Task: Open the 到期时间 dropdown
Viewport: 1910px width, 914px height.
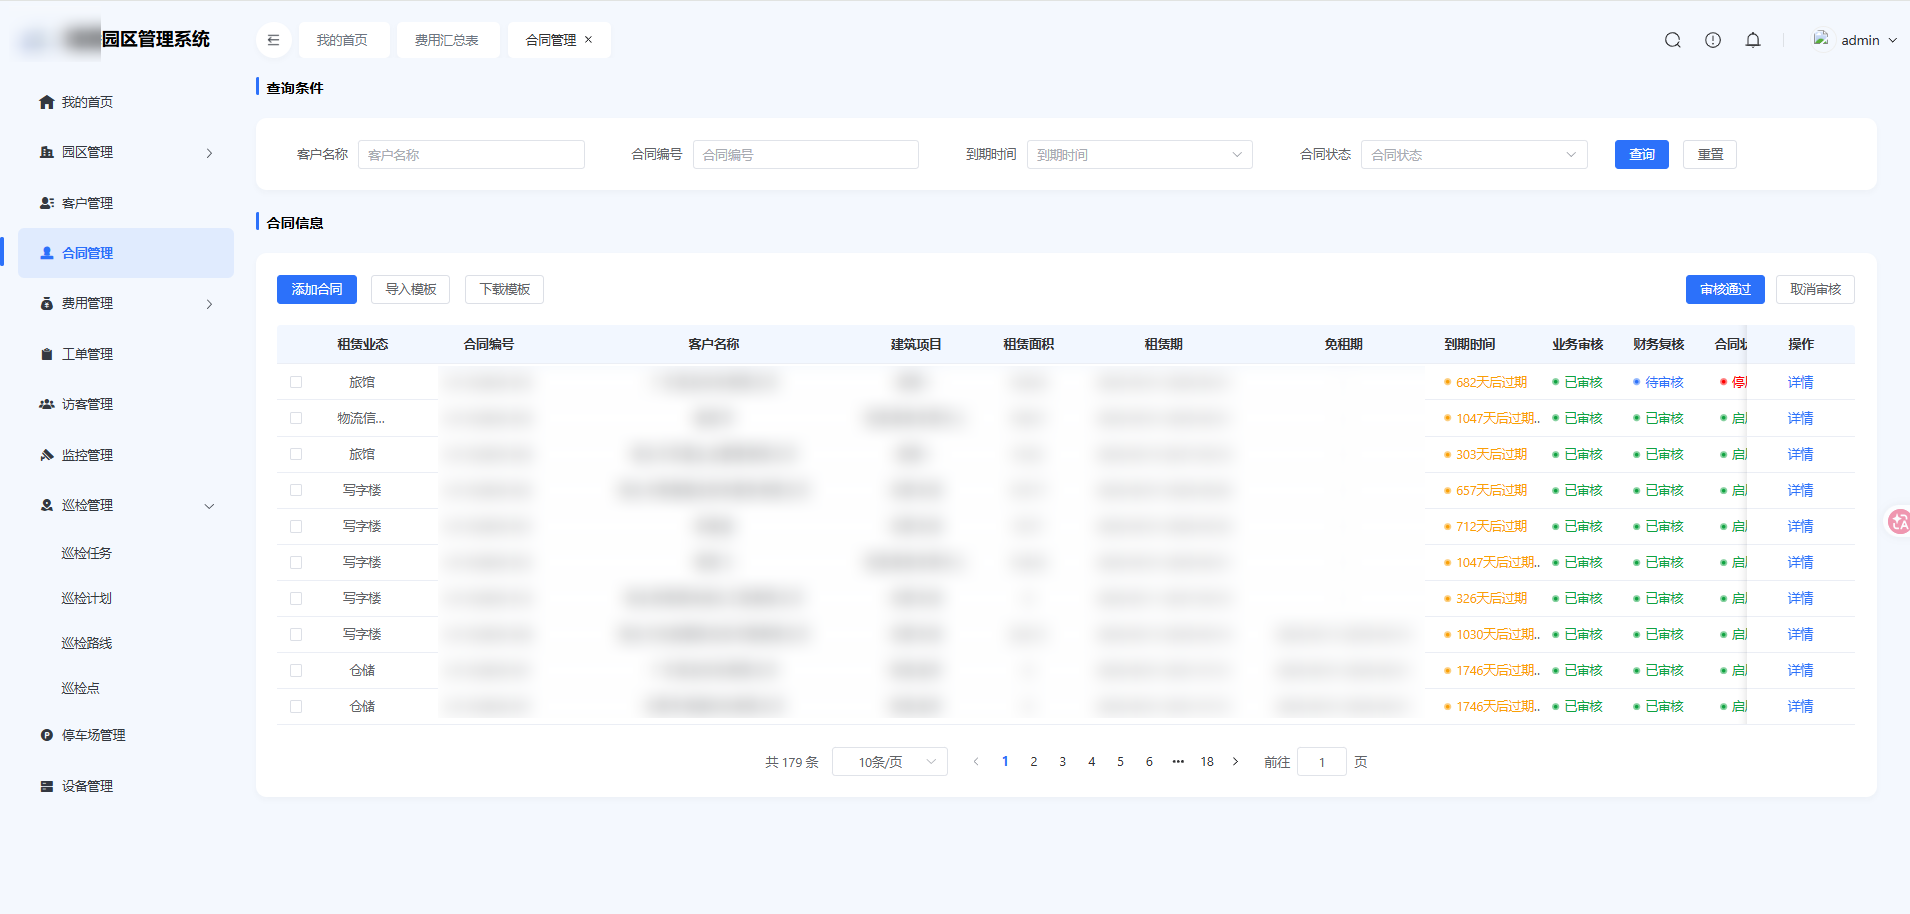Action: click(1139, 155)
